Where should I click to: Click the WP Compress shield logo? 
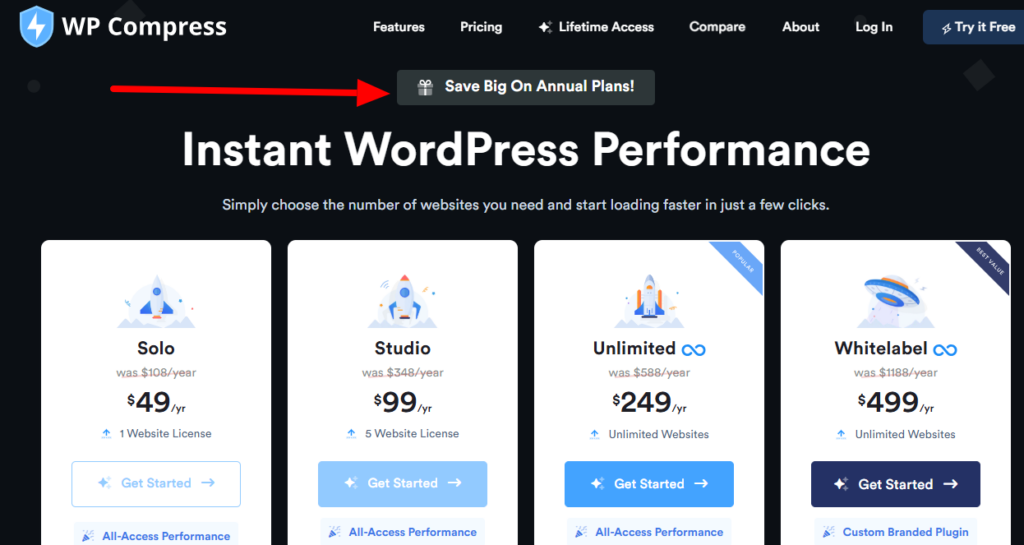37,26
